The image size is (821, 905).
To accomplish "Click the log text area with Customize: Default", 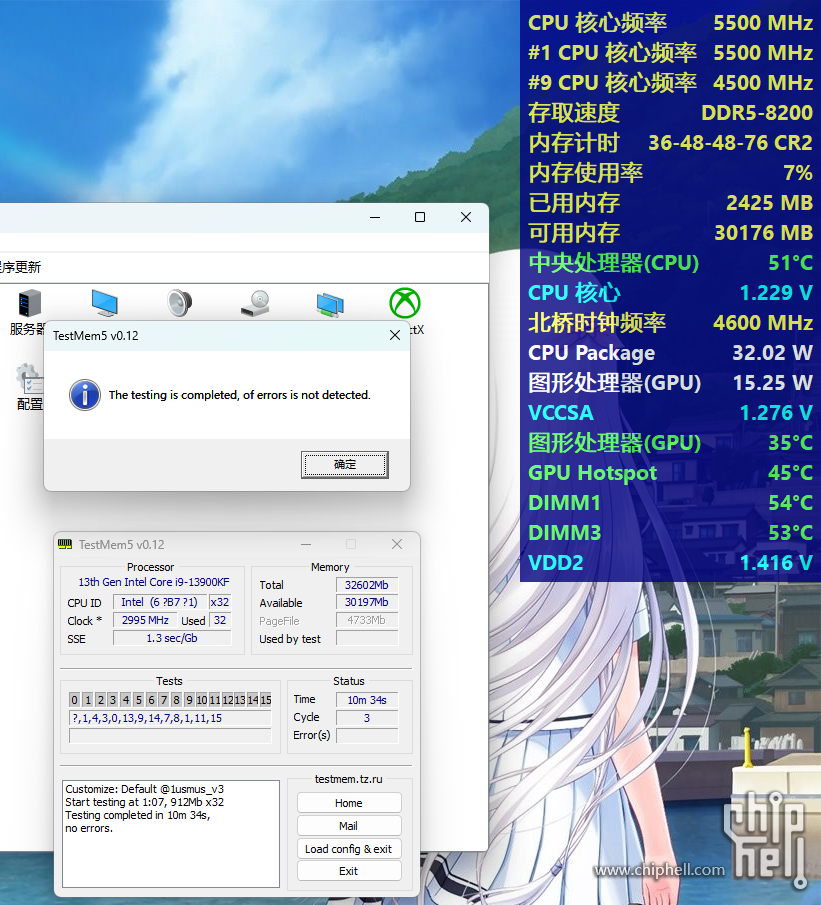I will (x=171, y=834).
